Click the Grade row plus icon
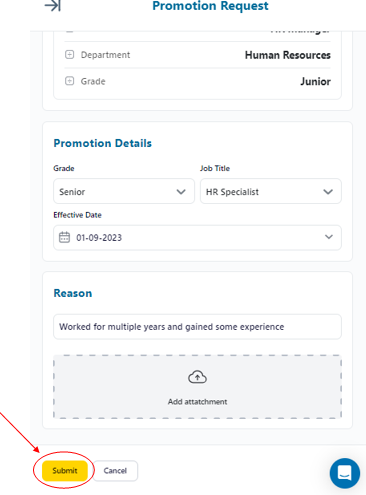 (x=69, y=81)
